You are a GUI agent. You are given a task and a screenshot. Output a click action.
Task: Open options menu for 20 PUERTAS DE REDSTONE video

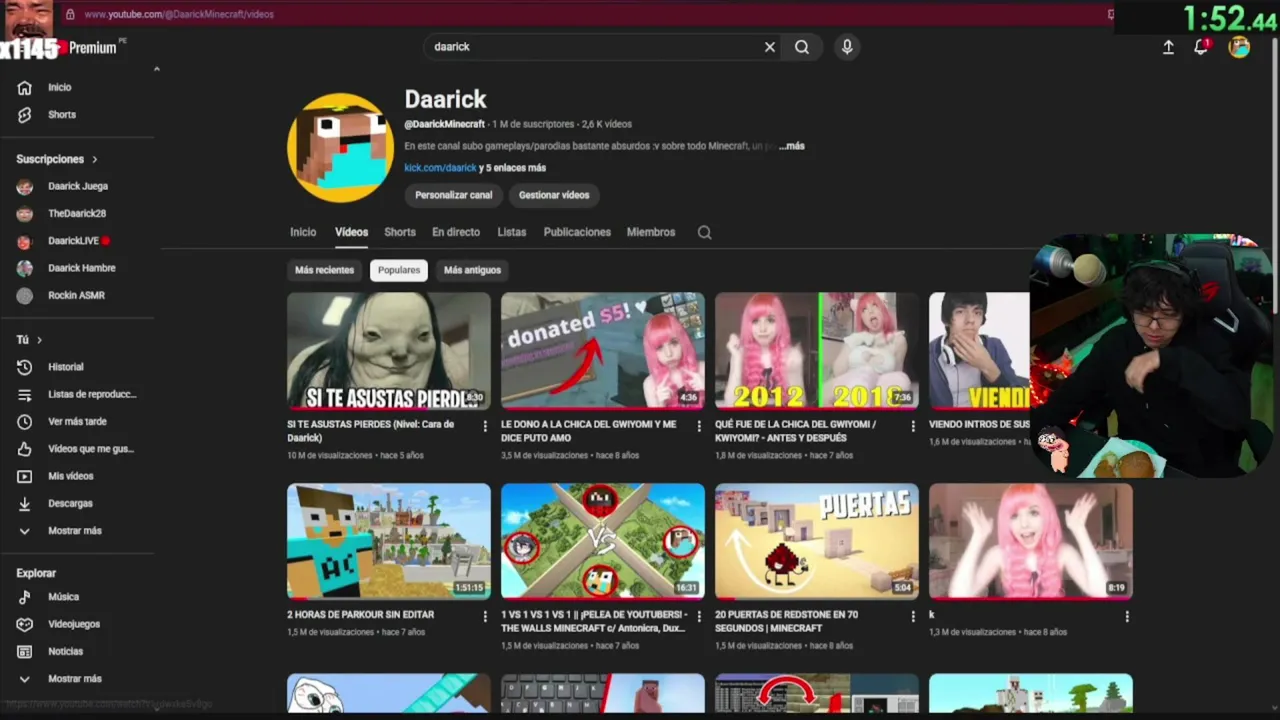click(x=913, y=617)
